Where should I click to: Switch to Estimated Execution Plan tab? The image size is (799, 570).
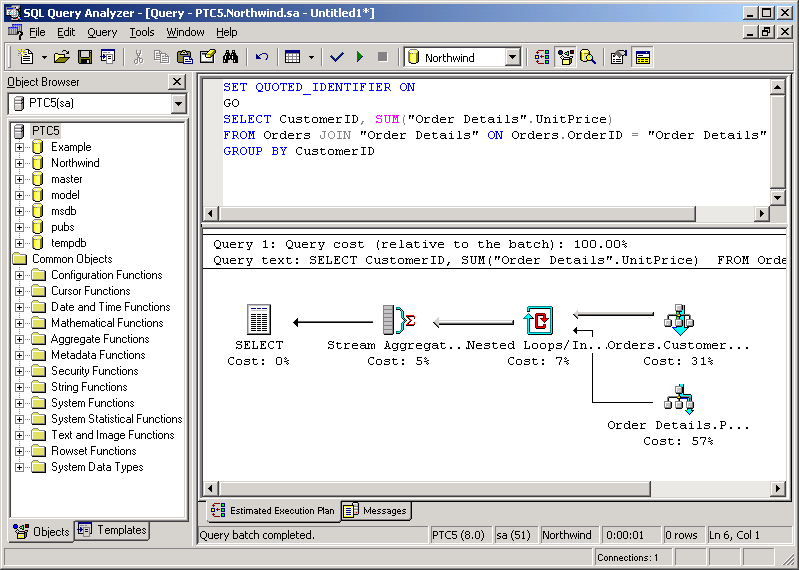(273, 511)
